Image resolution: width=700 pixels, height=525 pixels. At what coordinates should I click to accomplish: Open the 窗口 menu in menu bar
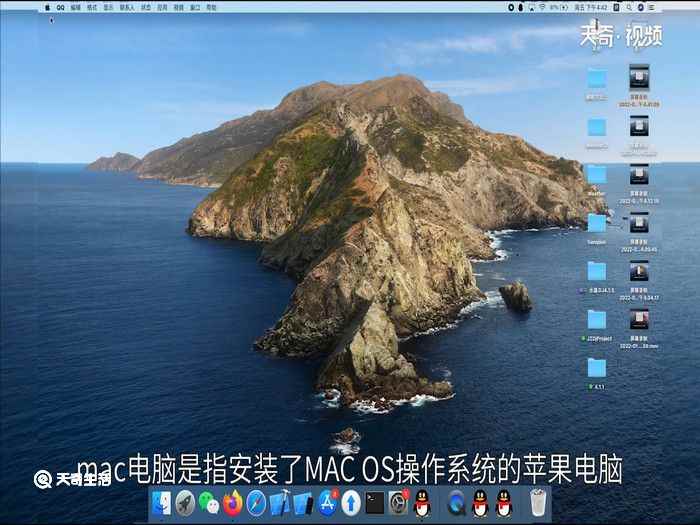(195, 7)
